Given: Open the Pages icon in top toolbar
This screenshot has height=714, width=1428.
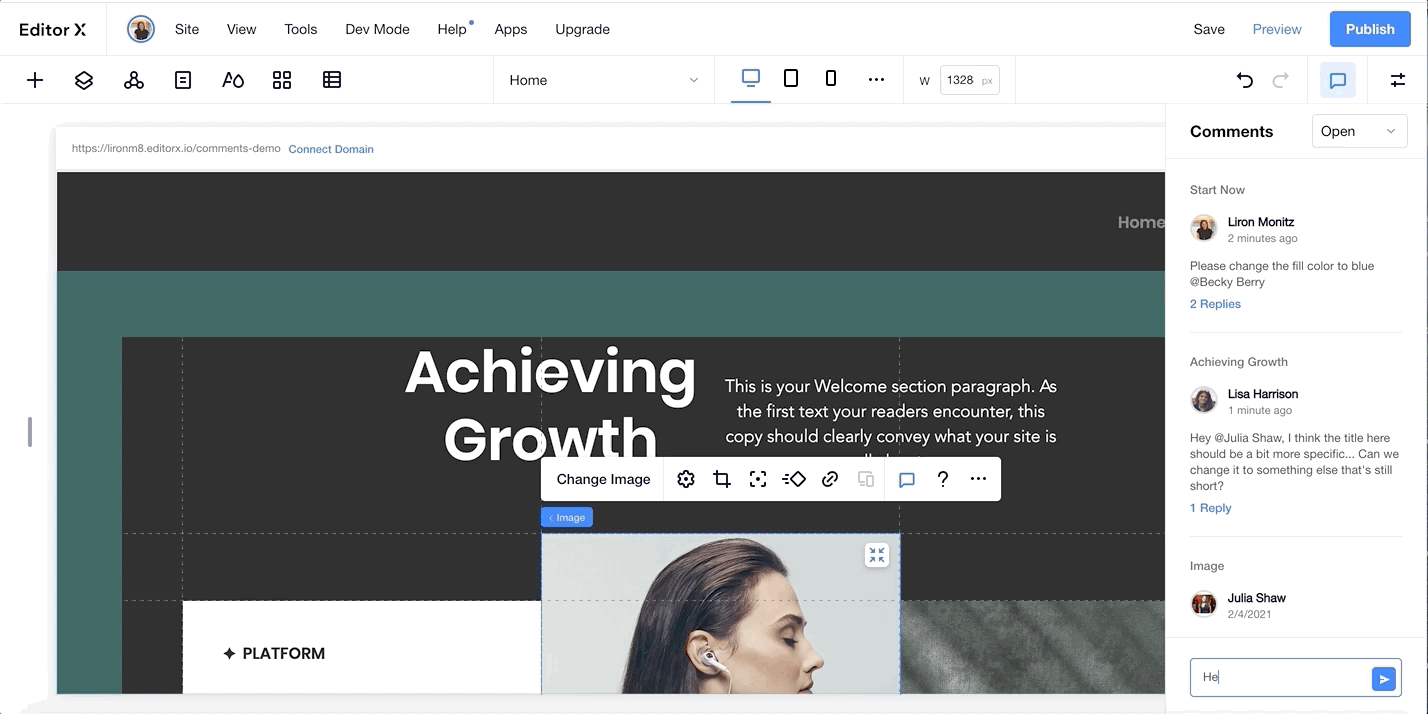Looking at the screenshot, I should click(x=183, y=80).
